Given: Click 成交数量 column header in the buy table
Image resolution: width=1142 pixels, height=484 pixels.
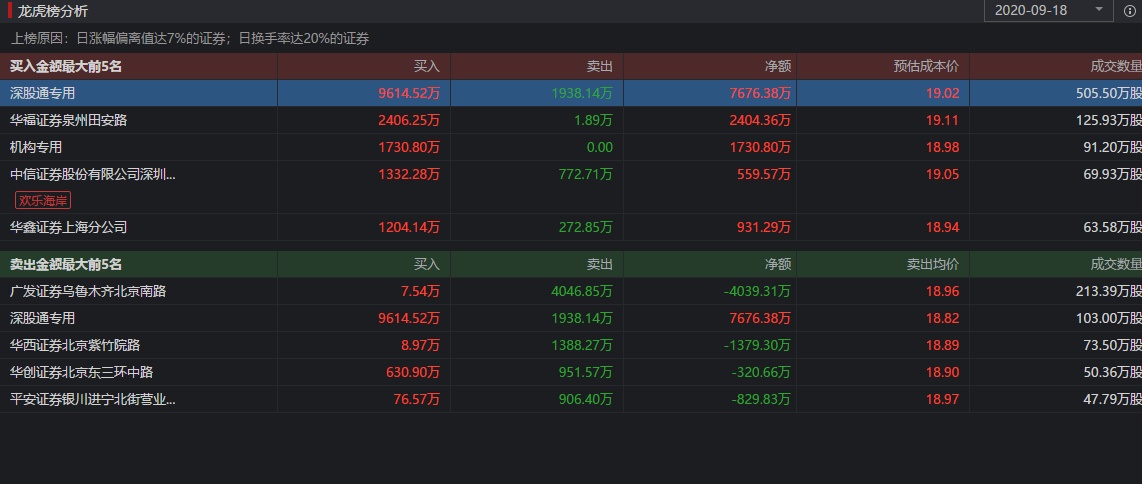Looking at the screenshot, I should click(1116, 66).
